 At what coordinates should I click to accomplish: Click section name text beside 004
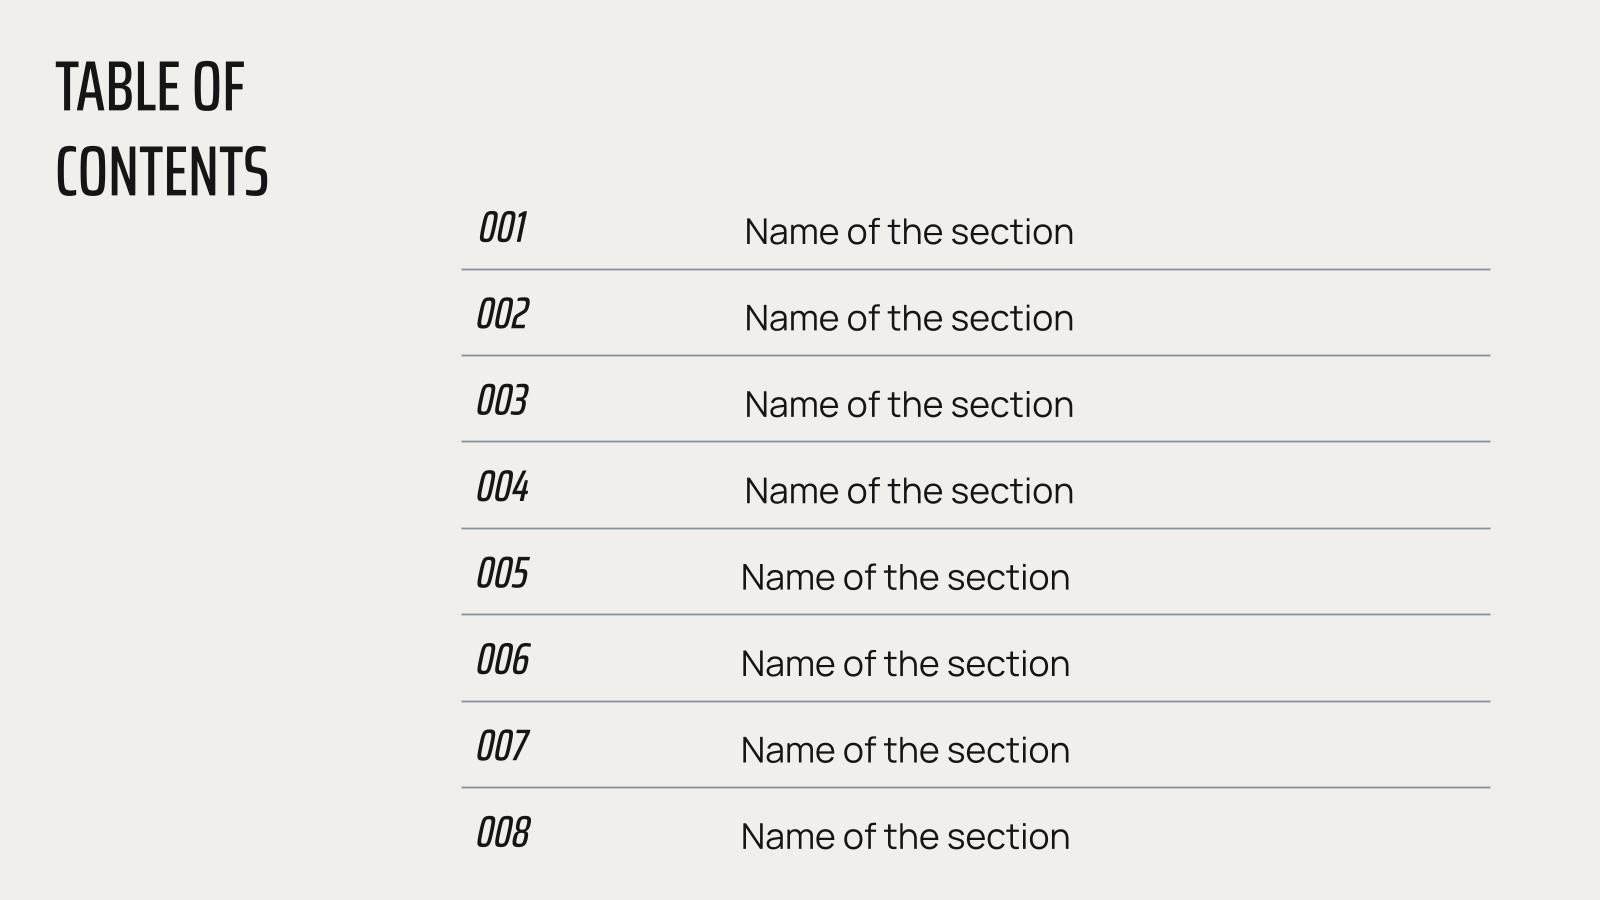[908, 491]
